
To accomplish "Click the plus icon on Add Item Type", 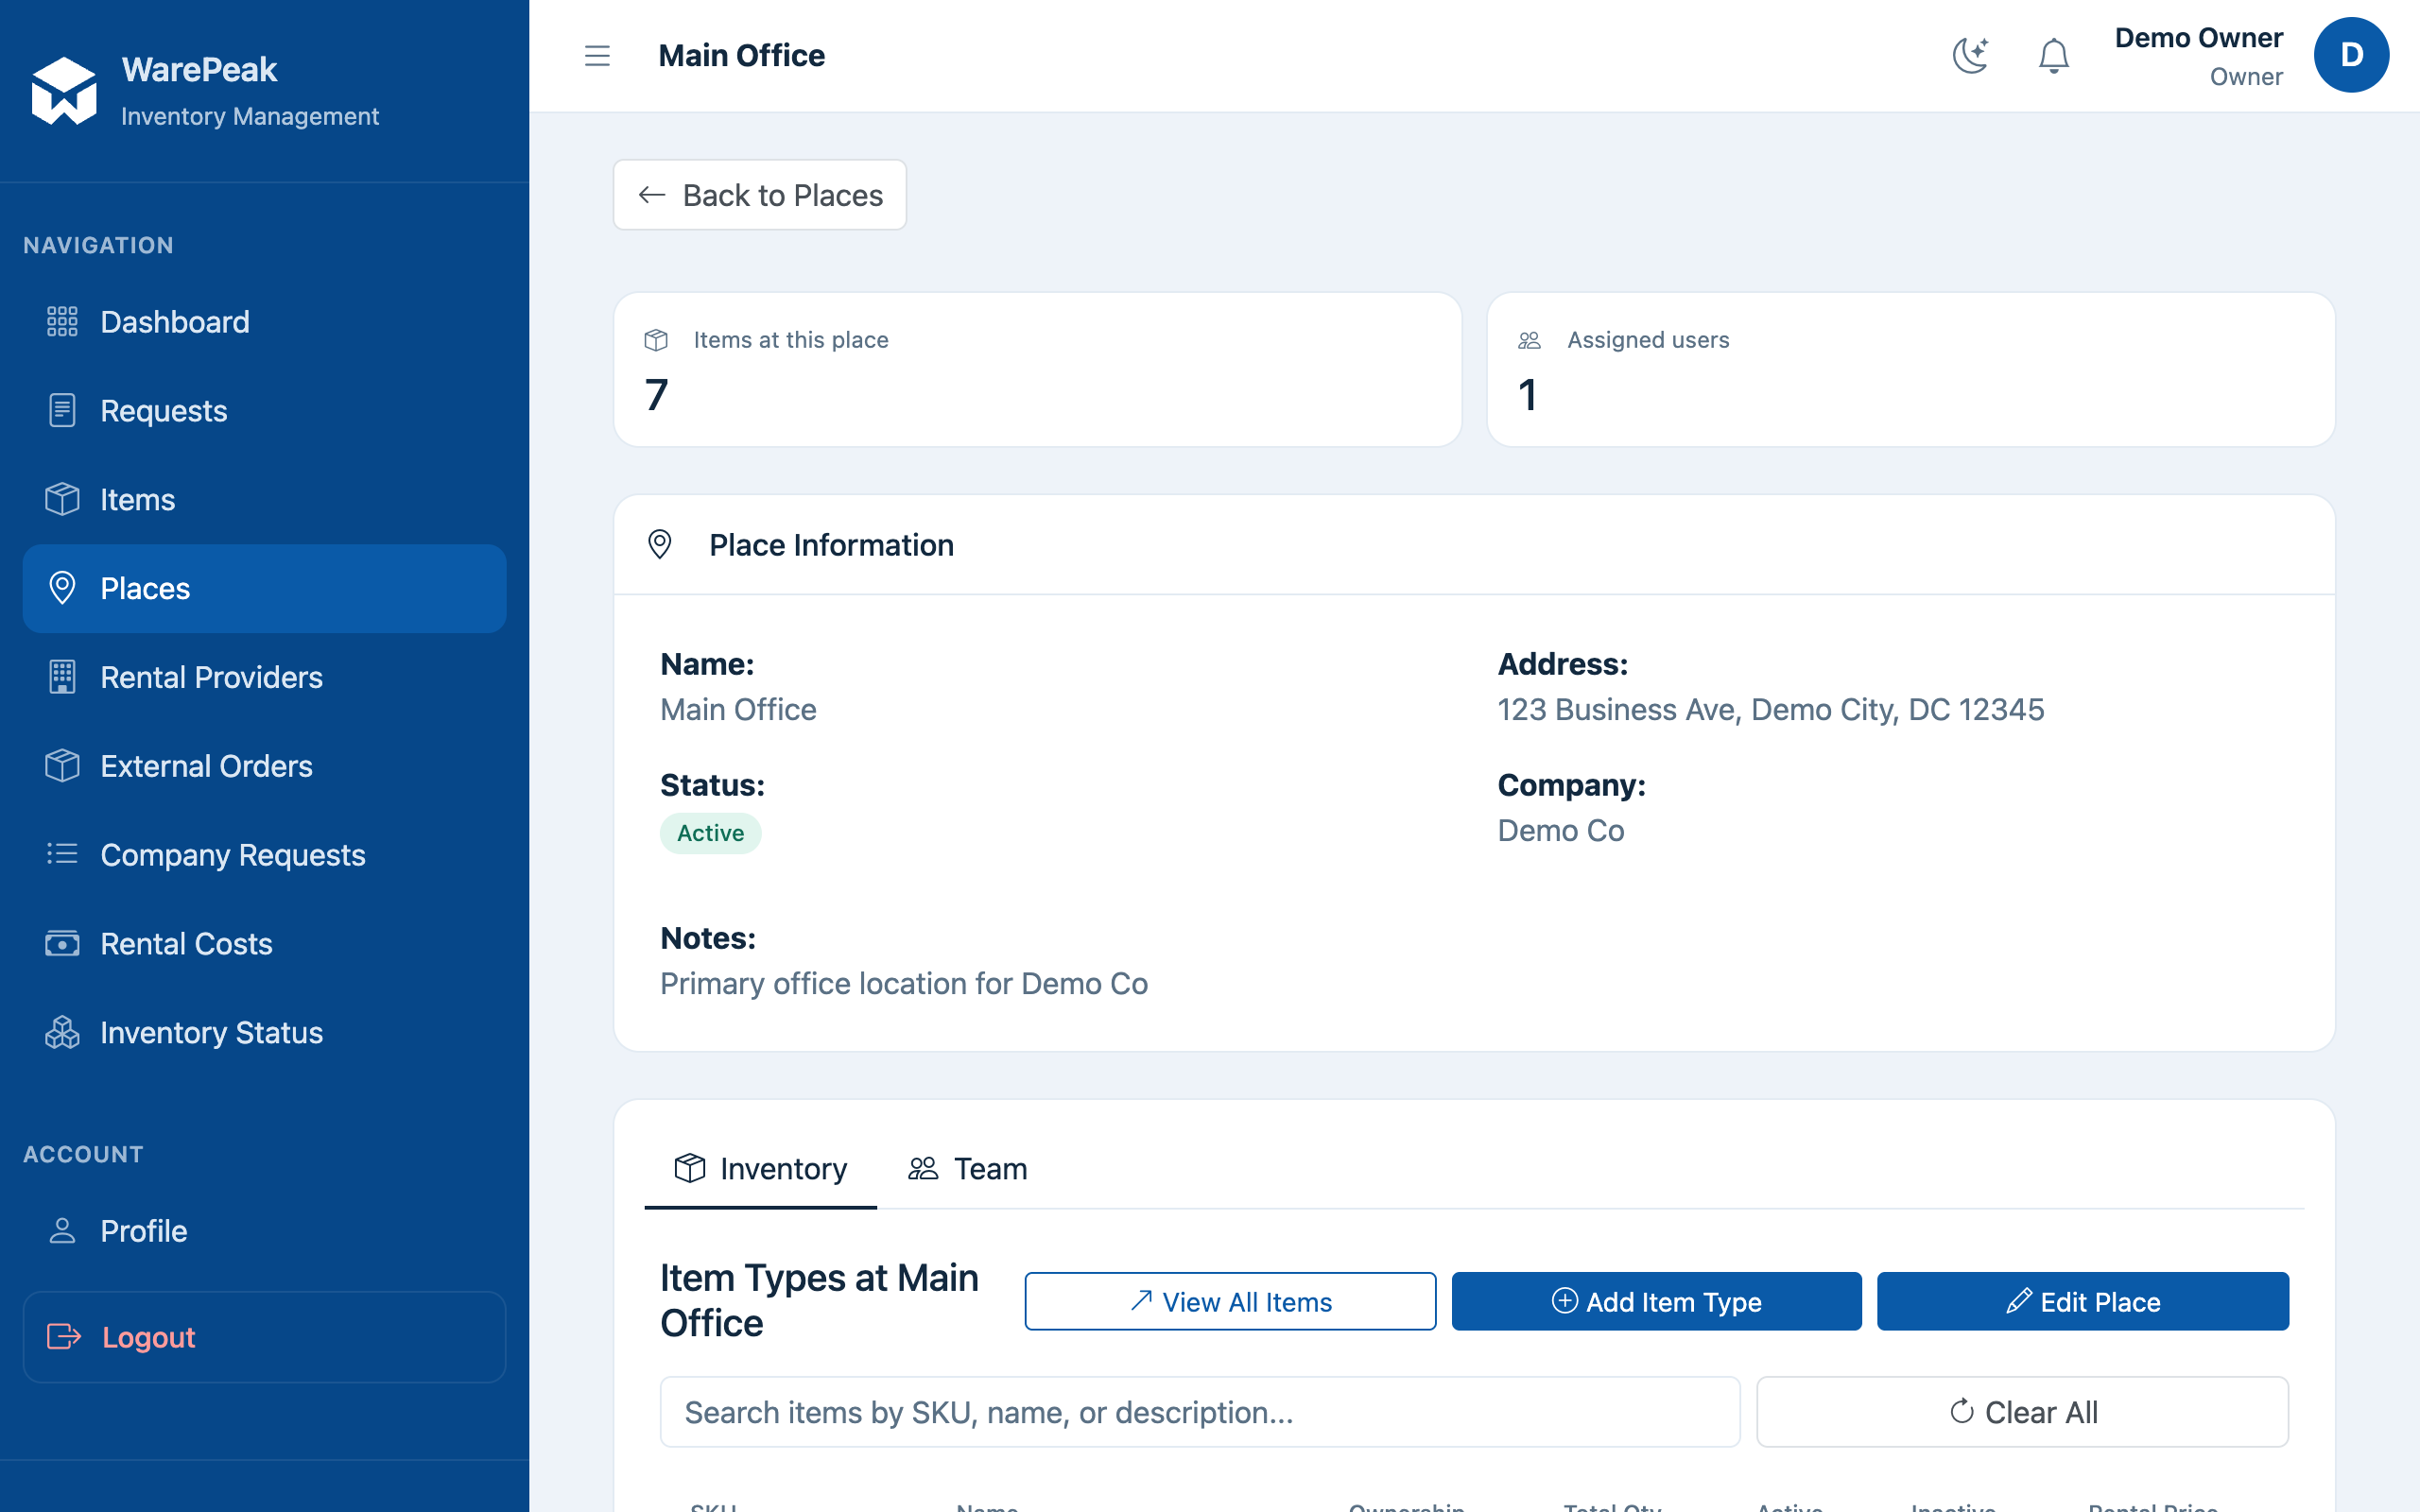I will tap(1565, 1300).
